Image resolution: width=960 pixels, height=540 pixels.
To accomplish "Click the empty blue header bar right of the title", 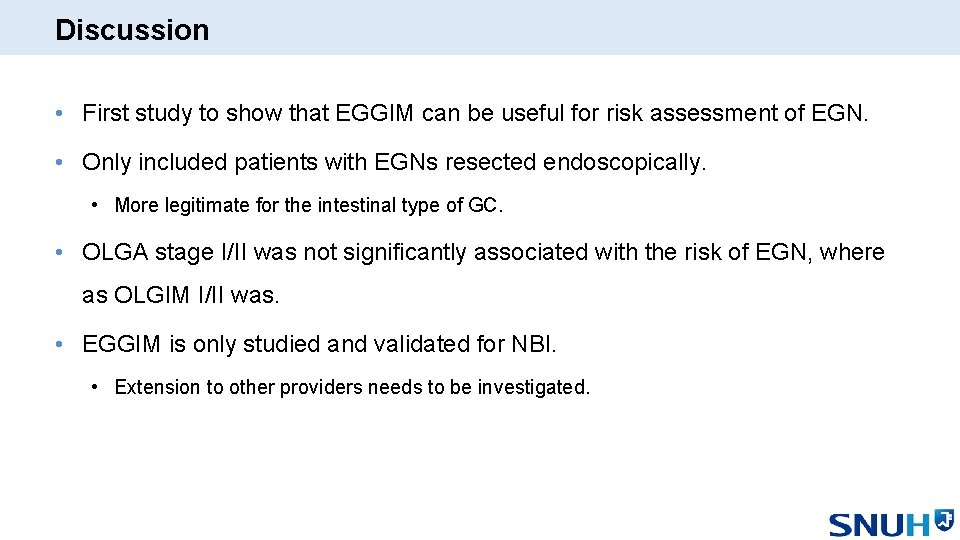I will (600, 28).
